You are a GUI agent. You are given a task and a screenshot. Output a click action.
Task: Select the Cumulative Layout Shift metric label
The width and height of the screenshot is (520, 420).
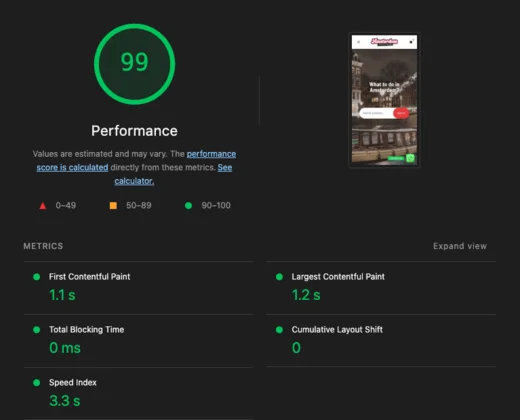pyautogui.click(x=337, y=330)
